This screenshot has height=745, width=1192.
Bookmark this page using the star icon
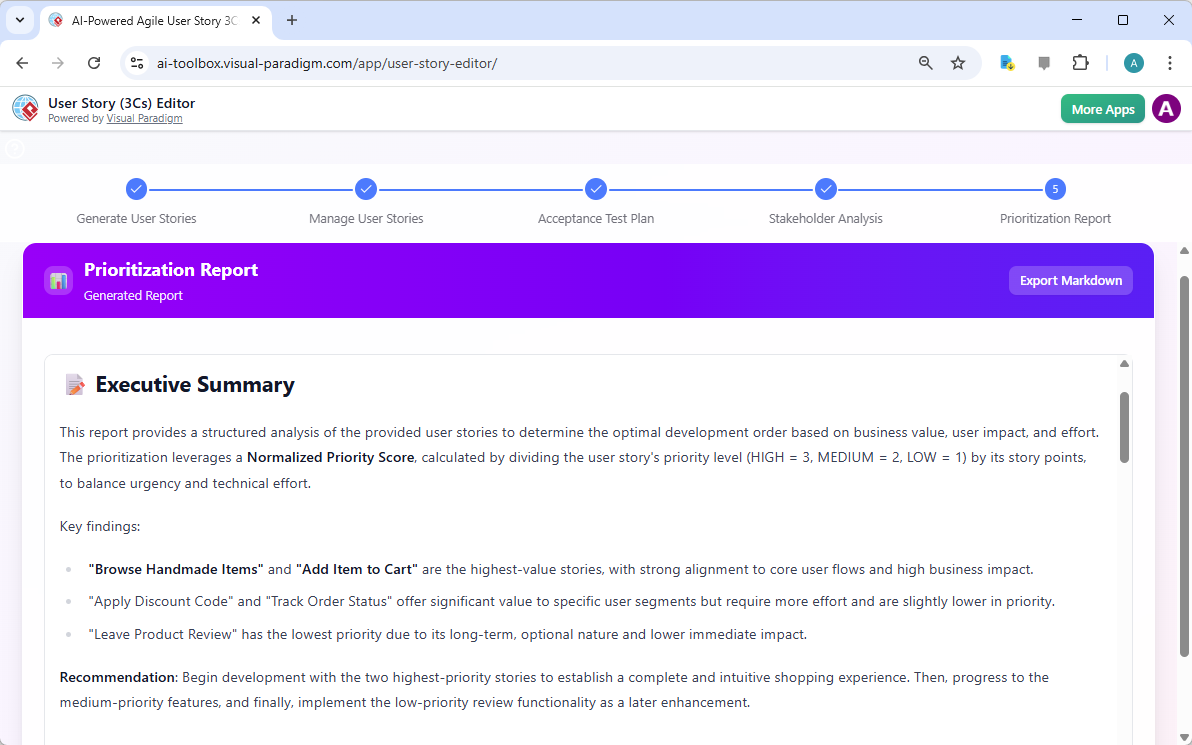958,62
